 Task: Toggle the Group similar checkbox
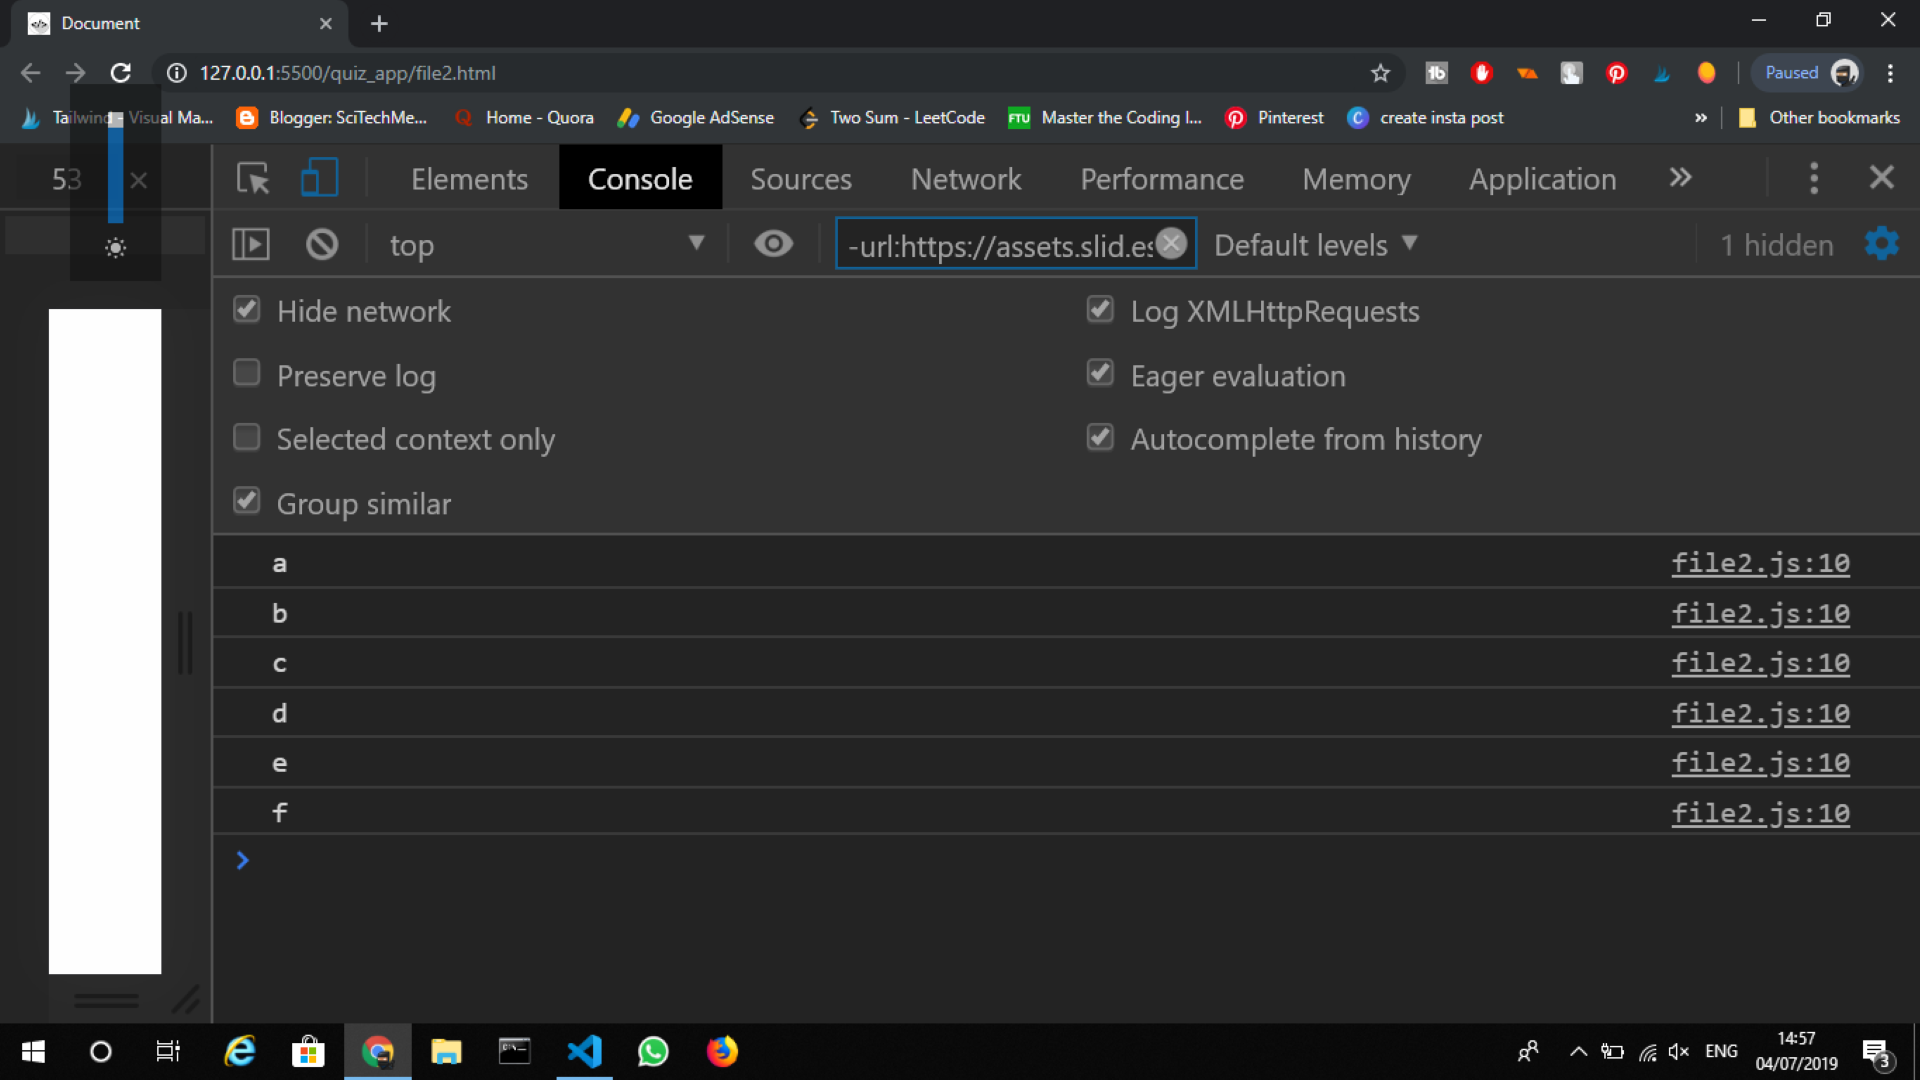pos(245,501)
